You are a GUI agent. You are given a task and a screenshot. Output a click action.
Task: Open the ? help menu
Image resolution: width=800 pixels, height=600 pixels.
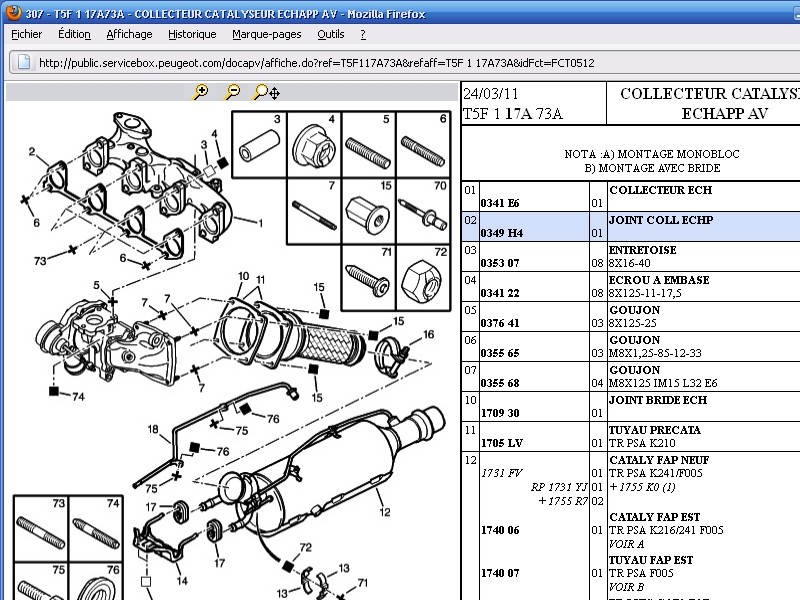pyautogui.click(x=363, y=34)
